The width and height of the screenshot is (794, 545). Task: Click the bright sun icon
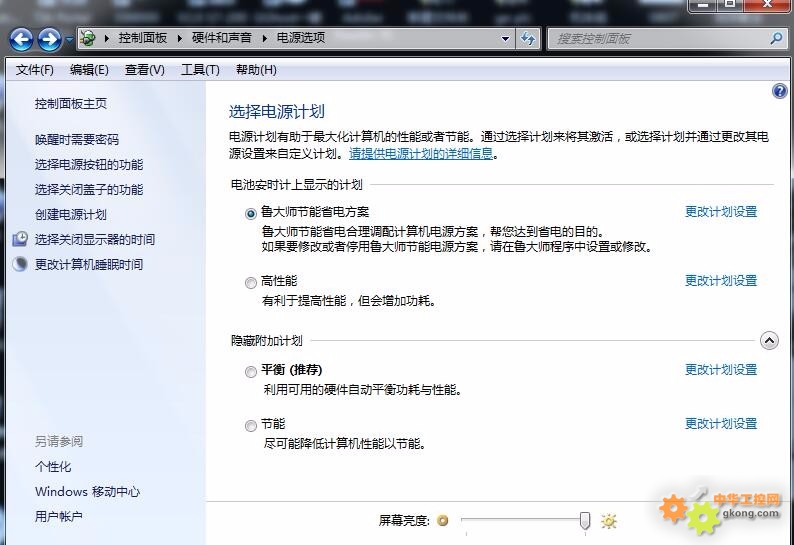609,521
